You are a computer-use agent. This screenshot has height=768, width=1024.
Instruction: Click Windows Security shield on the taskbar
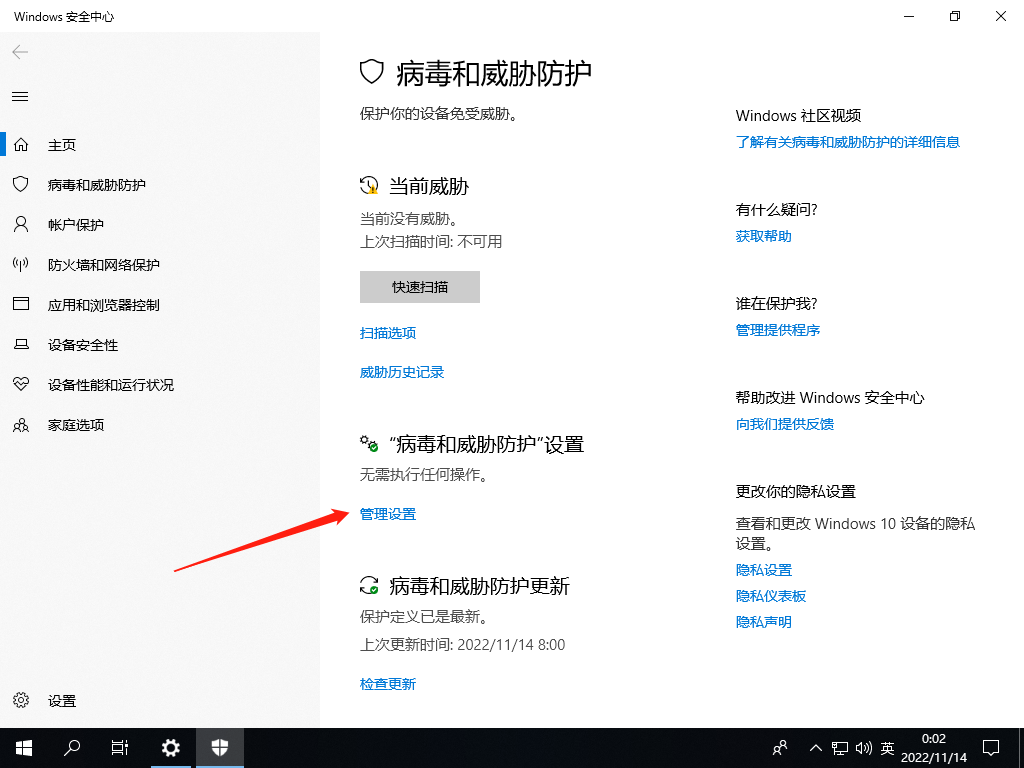(219, 748)
